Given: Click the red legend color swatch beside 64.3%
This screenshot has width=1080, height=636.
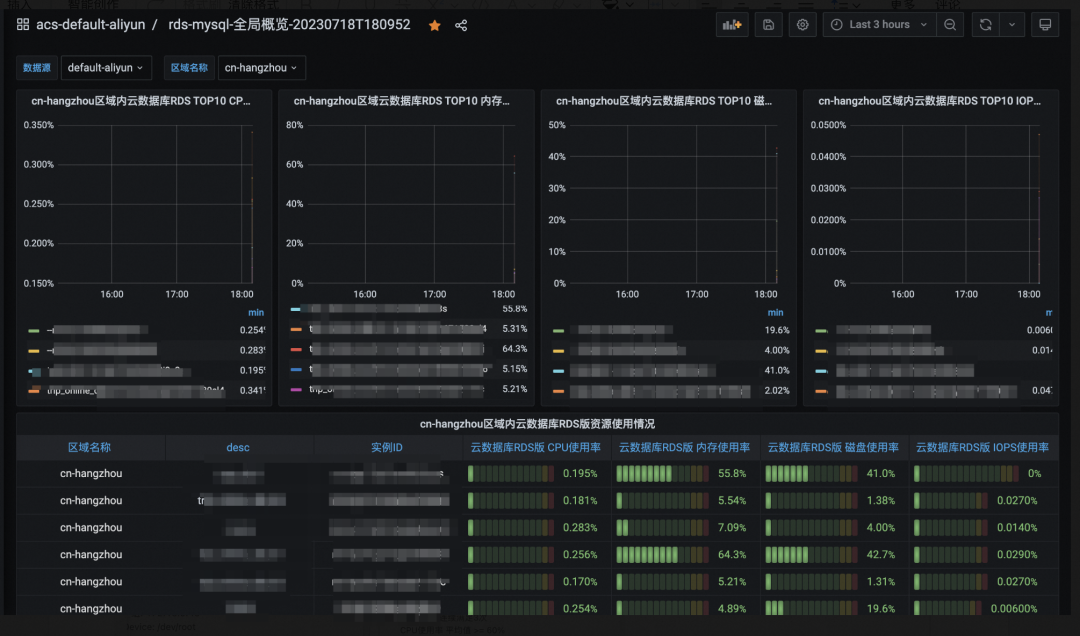Looking at the screenshot, I should coord(296,349).
